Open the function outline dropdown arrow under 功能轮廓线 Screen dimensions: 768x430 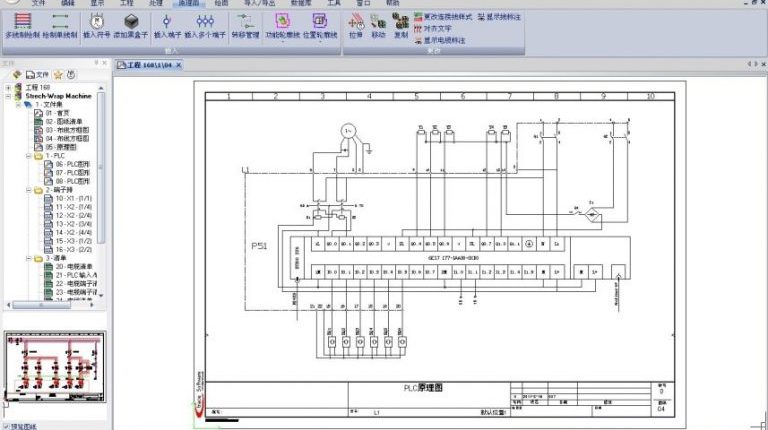pos(283,42)
